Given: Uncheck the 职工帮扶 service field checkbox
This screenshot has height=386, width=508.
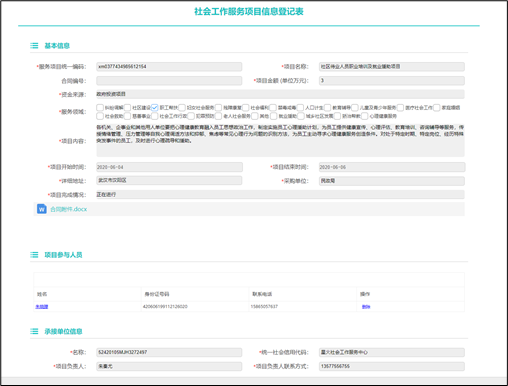Looking at the screenshot, I should [154, 107].
